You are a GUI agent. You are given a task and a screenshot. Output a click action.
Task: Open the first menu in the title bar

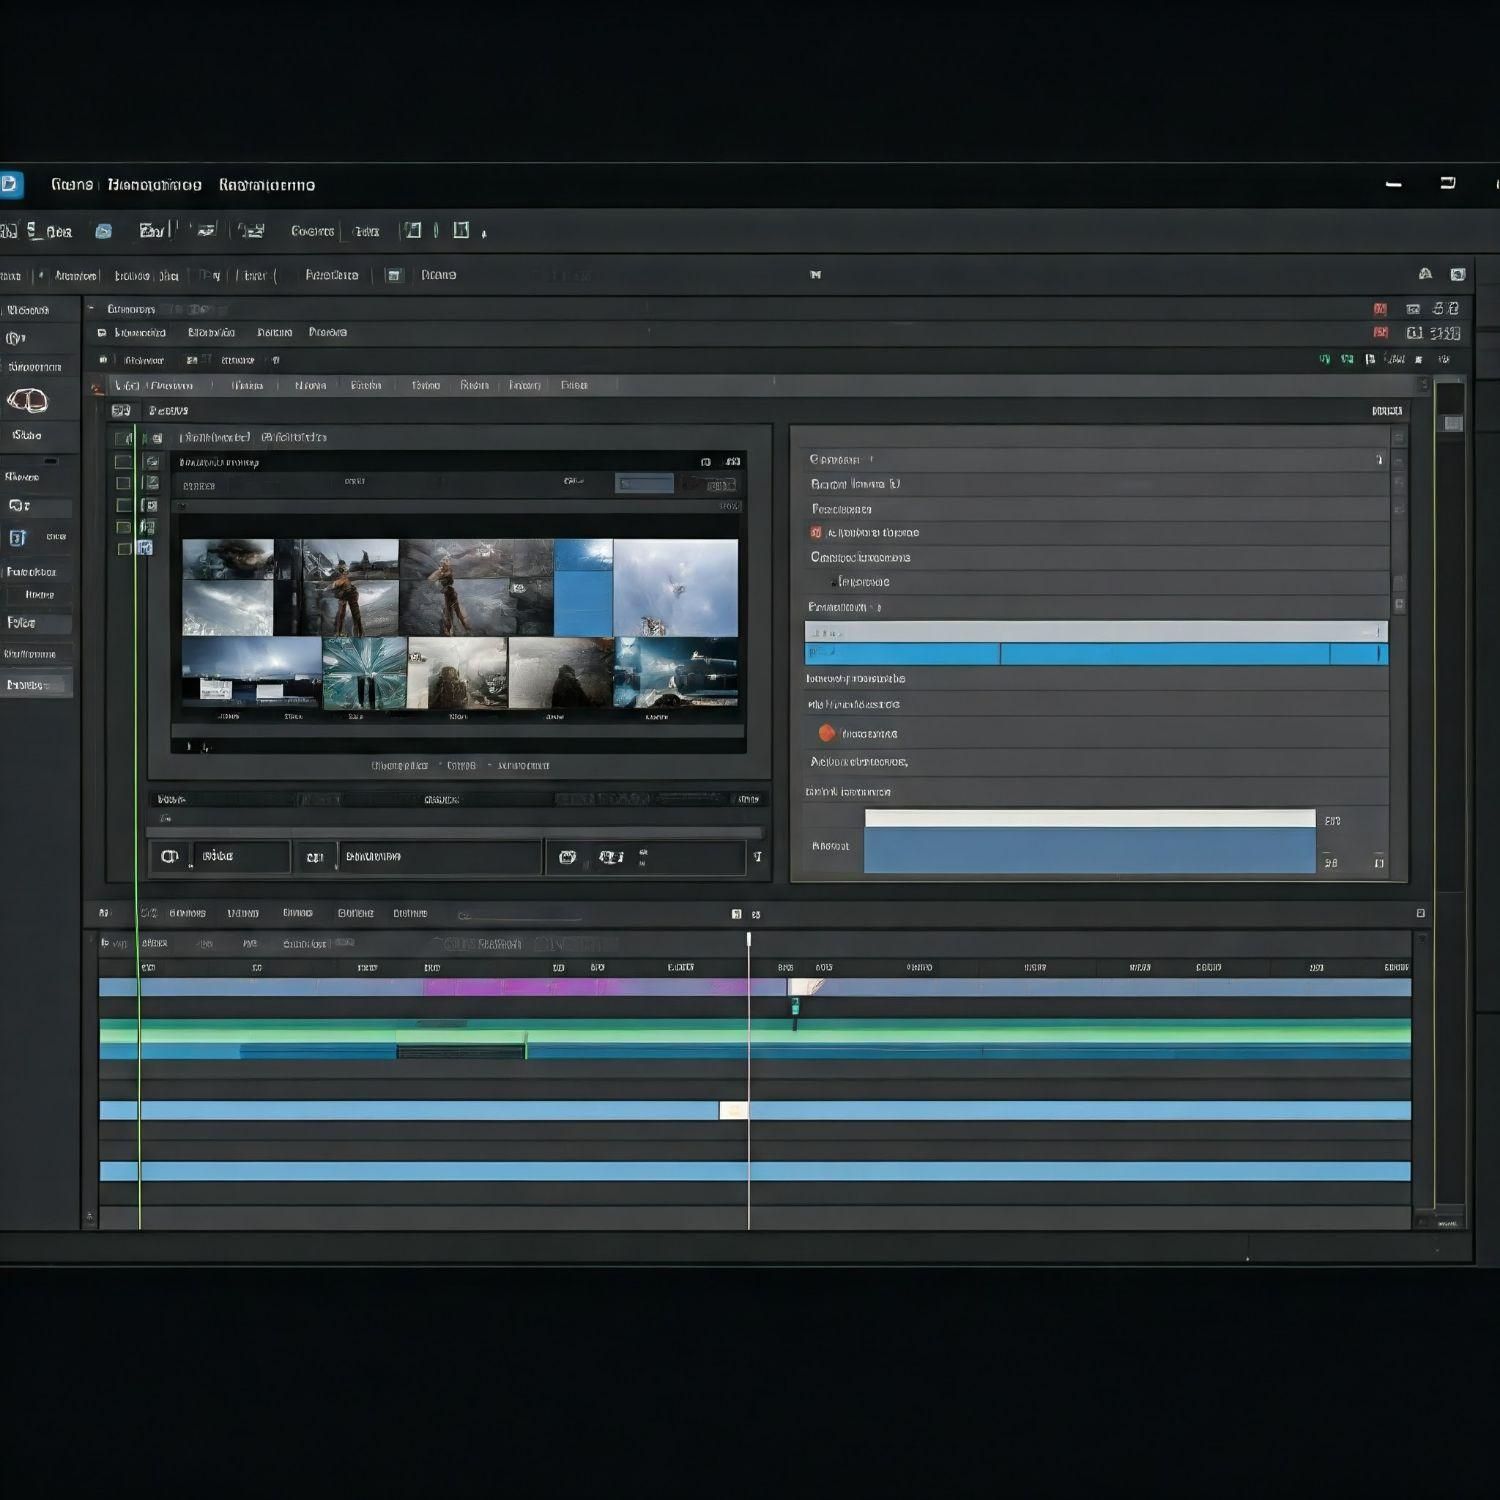[72, 185]
